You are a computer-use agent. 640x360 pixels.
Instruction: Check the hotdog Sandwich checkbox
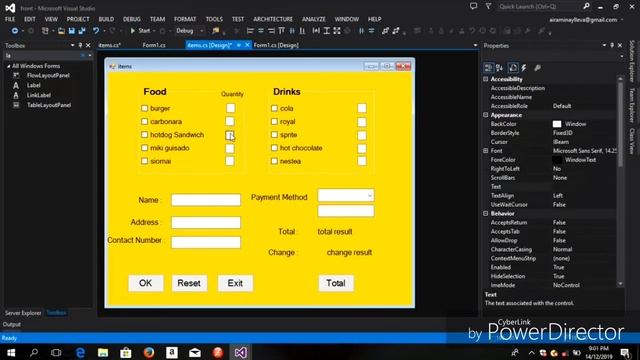[144, 134]
